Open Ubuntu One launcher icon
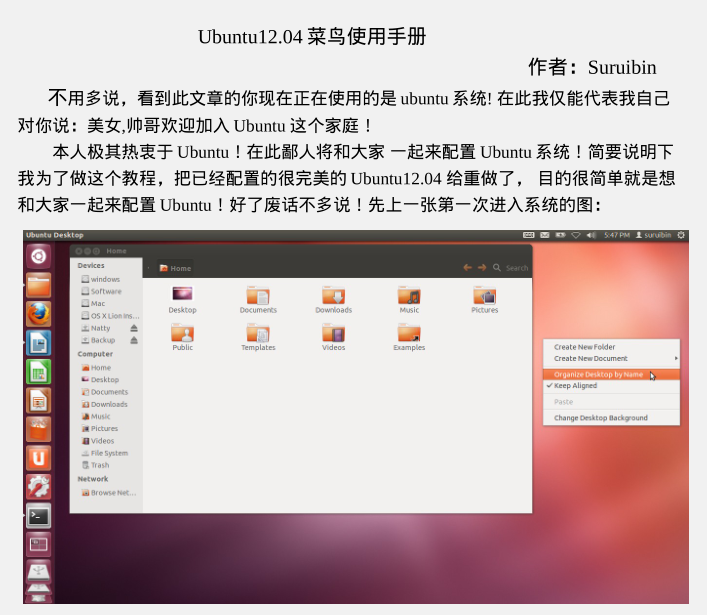Screen dimensions: 707x615 38,459
